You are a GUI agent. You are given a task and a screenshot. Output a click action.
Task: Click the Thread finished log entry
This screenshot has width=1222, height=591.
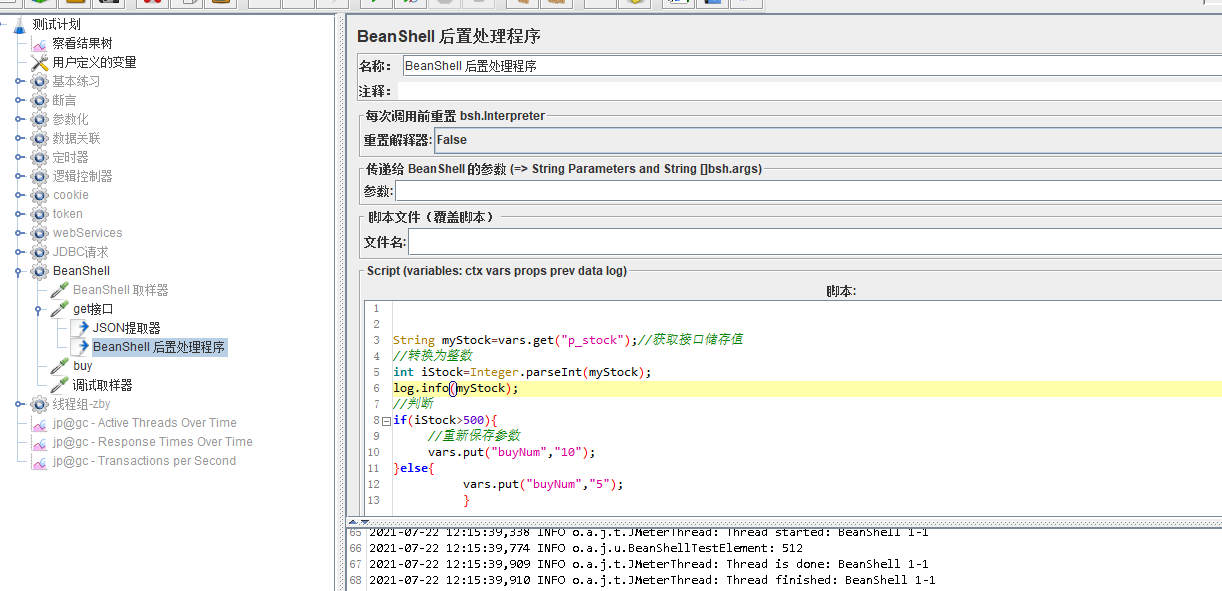[x=652, y=580]
